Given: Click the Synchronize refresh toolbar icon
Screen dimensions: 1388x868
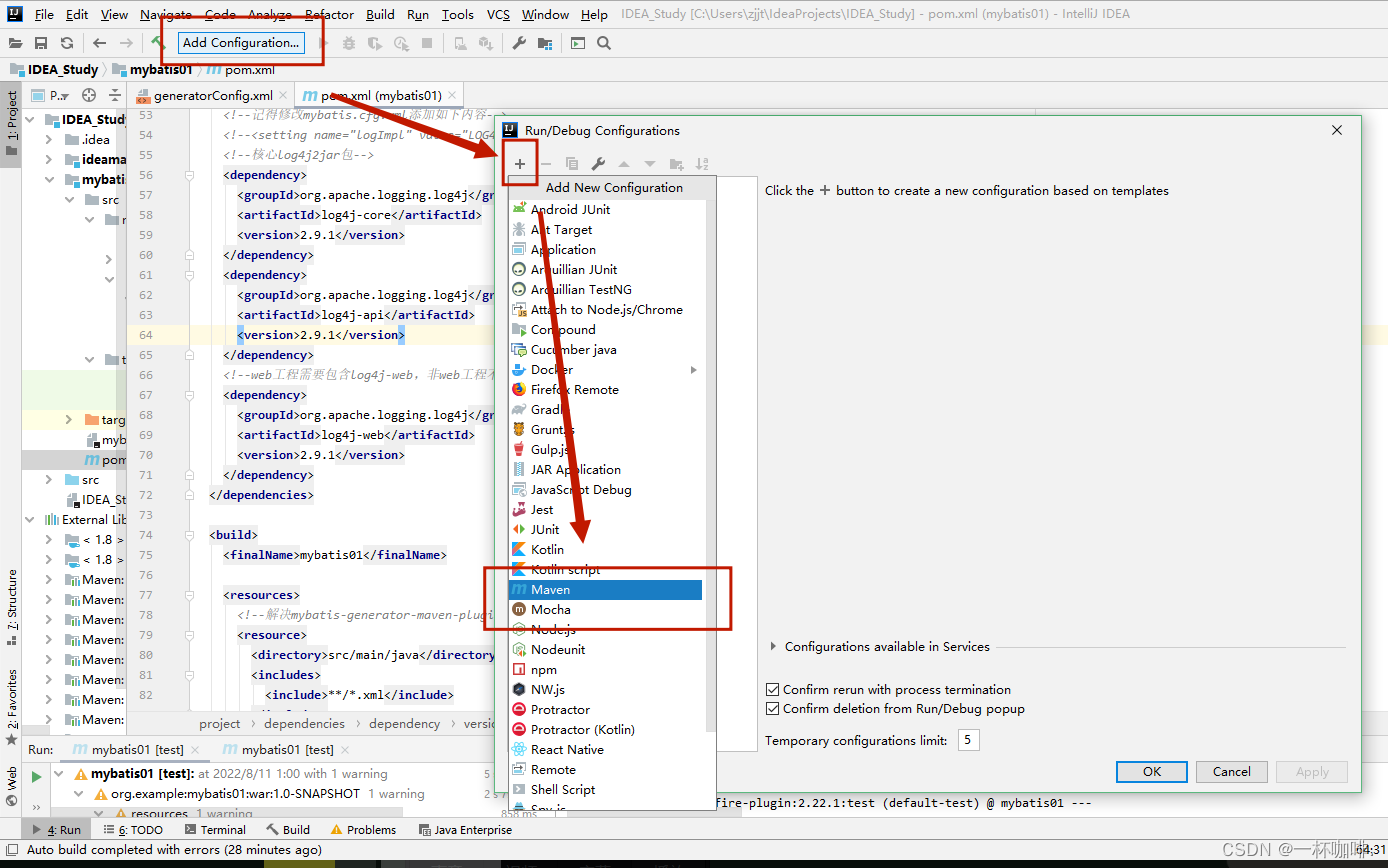Looking at the screenshot, I should click(67, 43).
